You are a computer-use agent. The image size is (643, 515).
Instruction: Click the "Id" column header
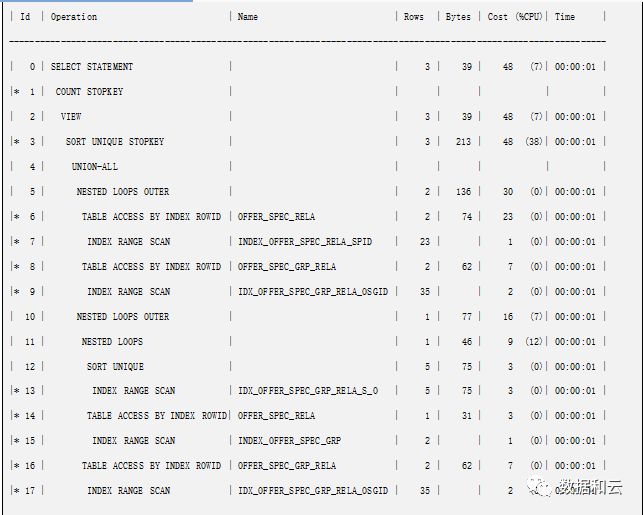[25, 17]
